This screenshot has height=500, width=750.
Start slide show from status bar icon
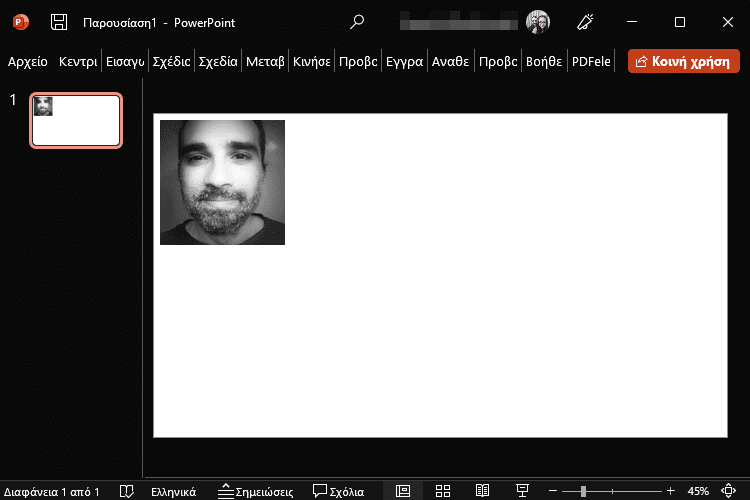(x=522, y=491)
